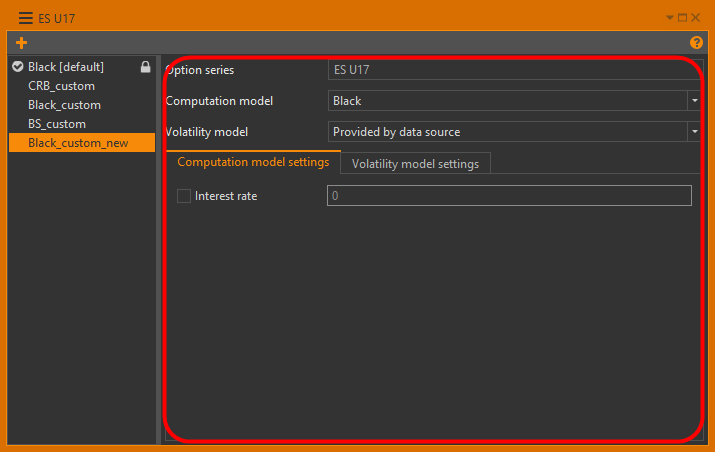The width and height of the screenshot is (715, 452).
Task: Expand the Volatility model dropdown
Action: 693,132
